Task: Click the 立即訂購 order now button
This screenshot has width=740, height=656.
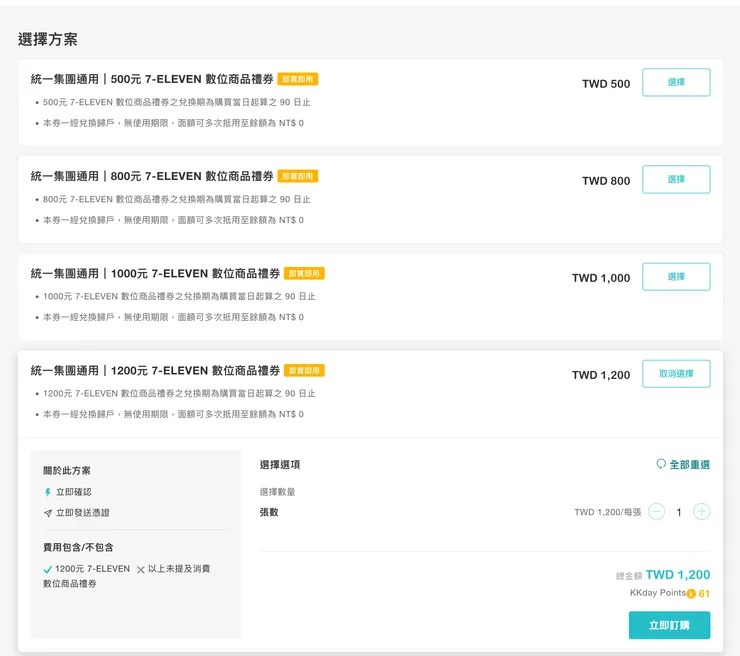Action: [669, 625]
